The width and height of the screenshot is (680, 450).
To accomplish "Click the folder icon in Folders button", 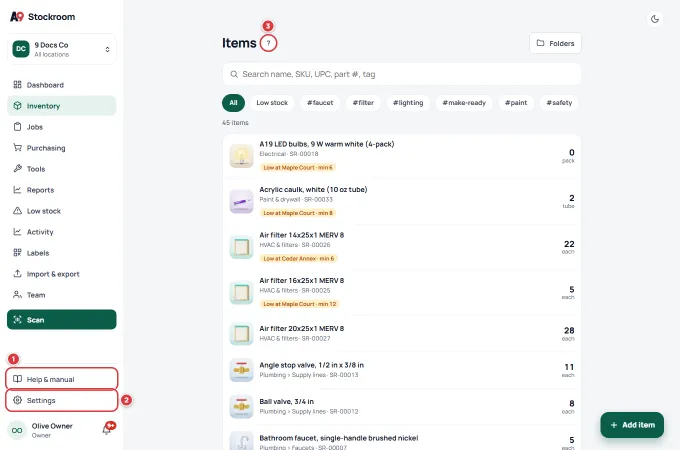I will pyautogui.click(x=540, y=43).
